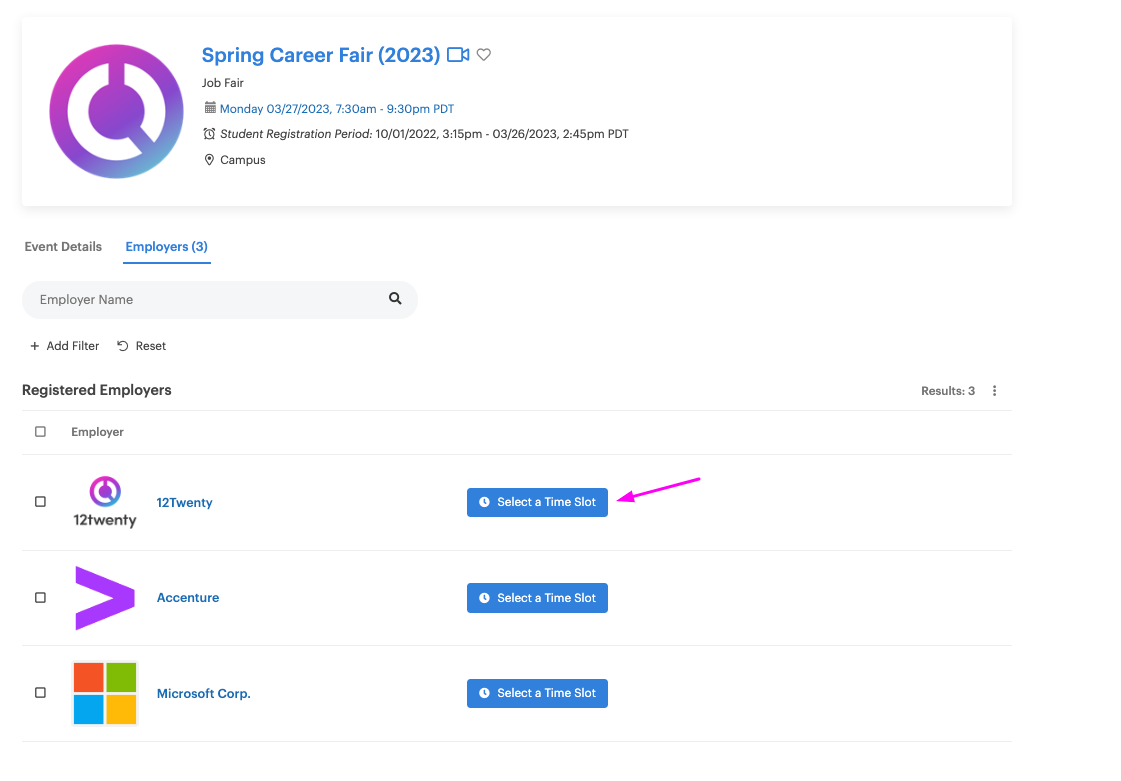Screen dimensions: 1121x781
Task: Favorite the event with the heart icon
Action: point(484,54)
